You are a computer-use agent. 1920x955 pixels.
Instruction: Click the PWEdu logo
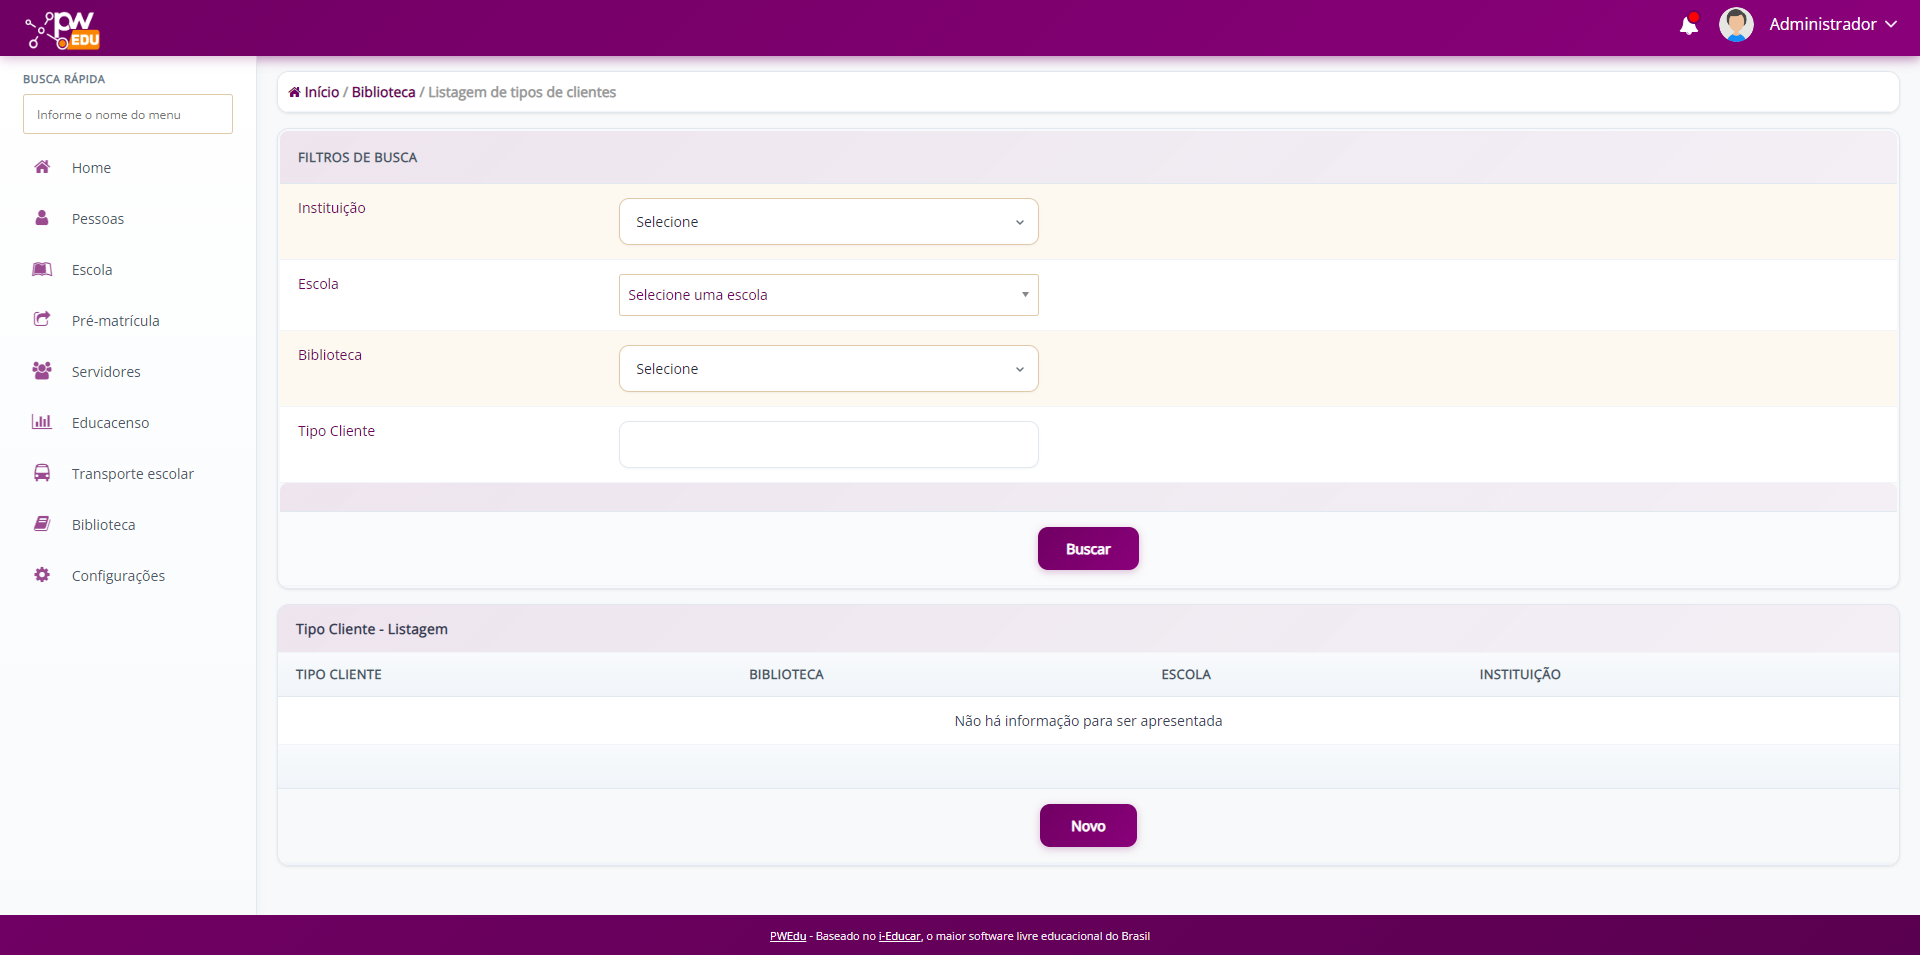(x=60, y=28)
